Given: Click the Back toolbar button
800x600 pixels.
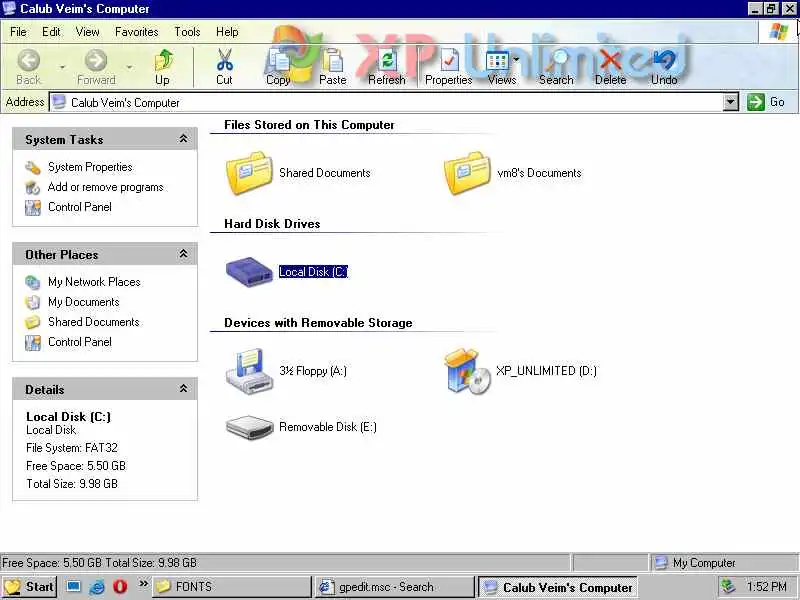Looking at the screenshot, I should point(29,67).
